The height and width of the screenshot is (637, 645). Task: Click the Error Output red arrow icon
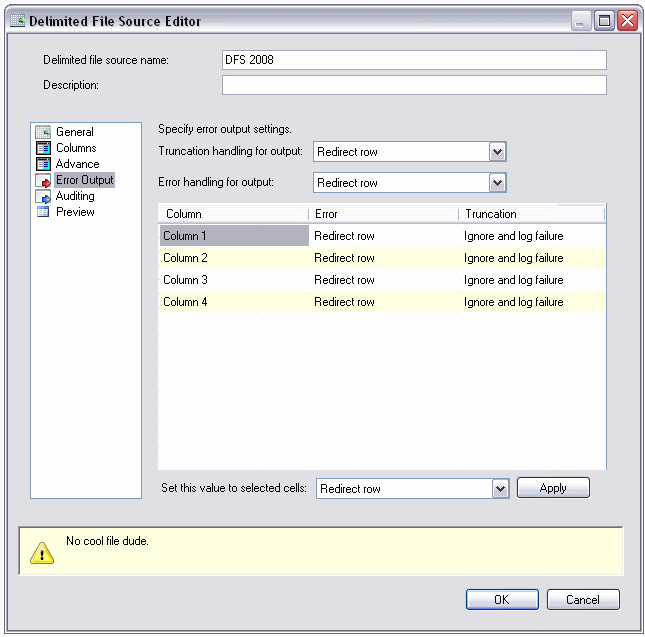[x=43, y=181]
